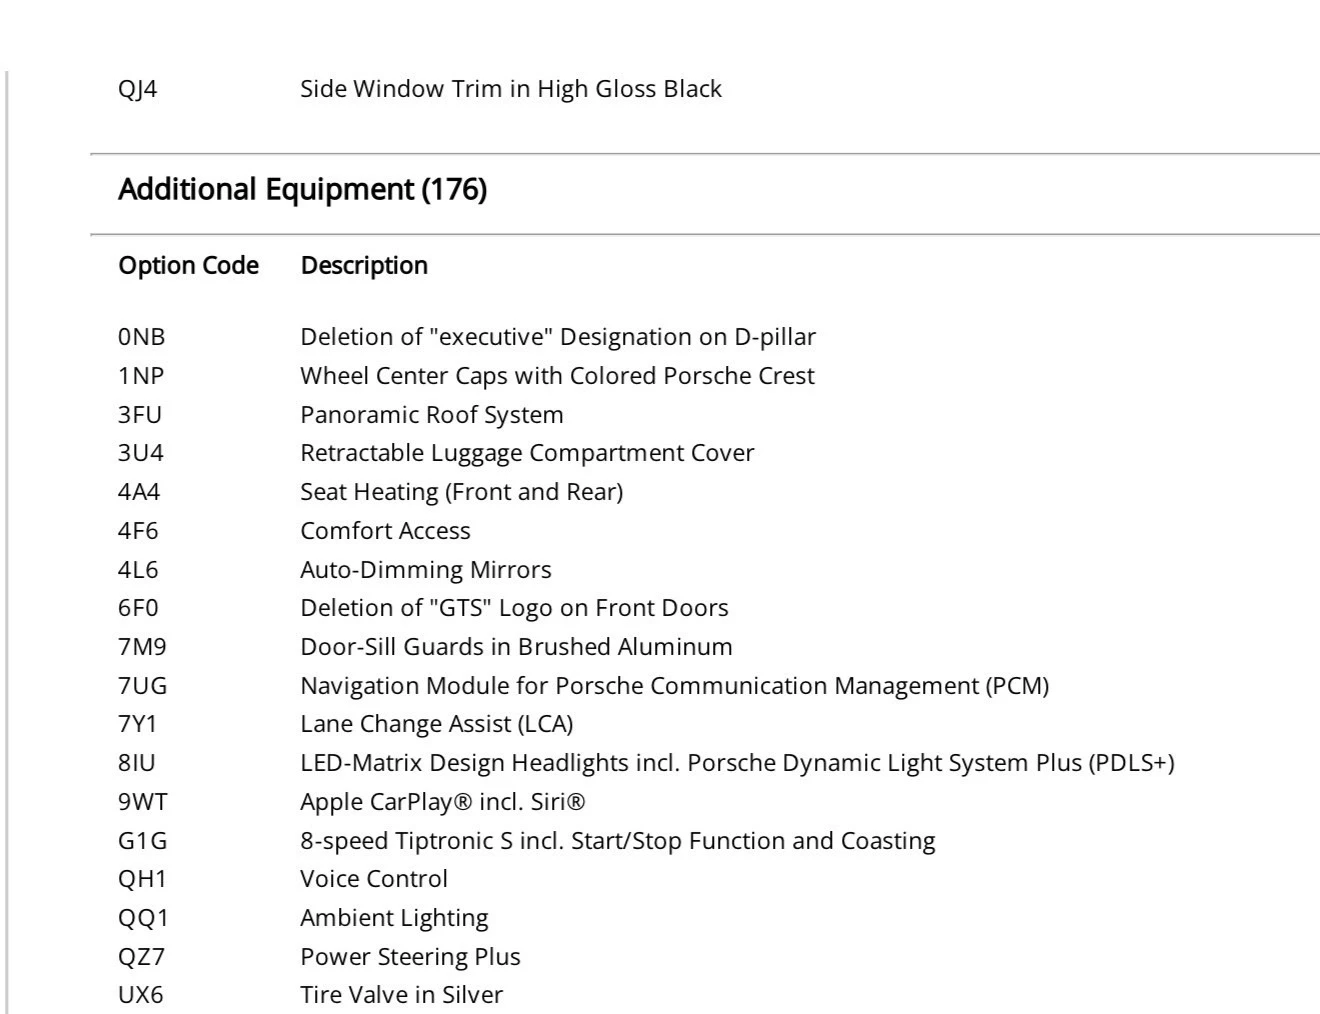Click Apple CarPlay incl. Siri entry

point(442,802)
